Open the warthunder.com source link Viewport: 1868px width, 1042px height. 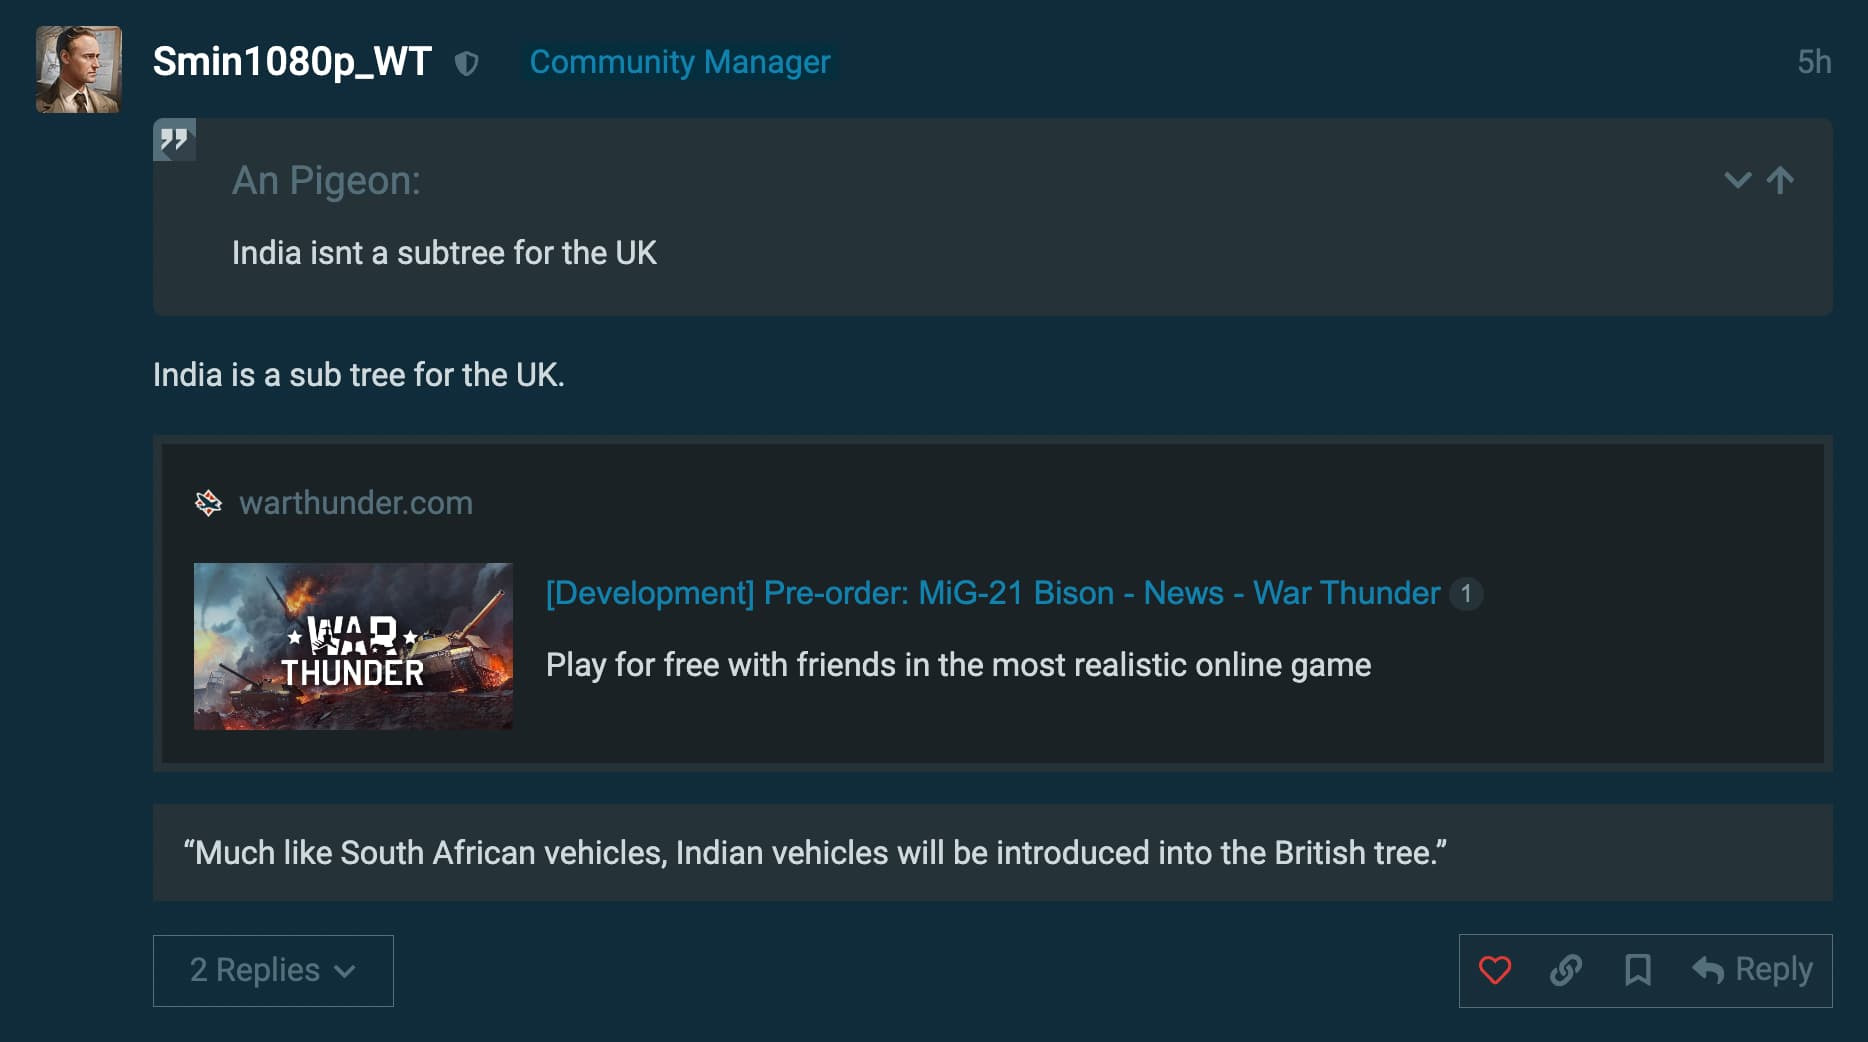(x=356, y=502)
